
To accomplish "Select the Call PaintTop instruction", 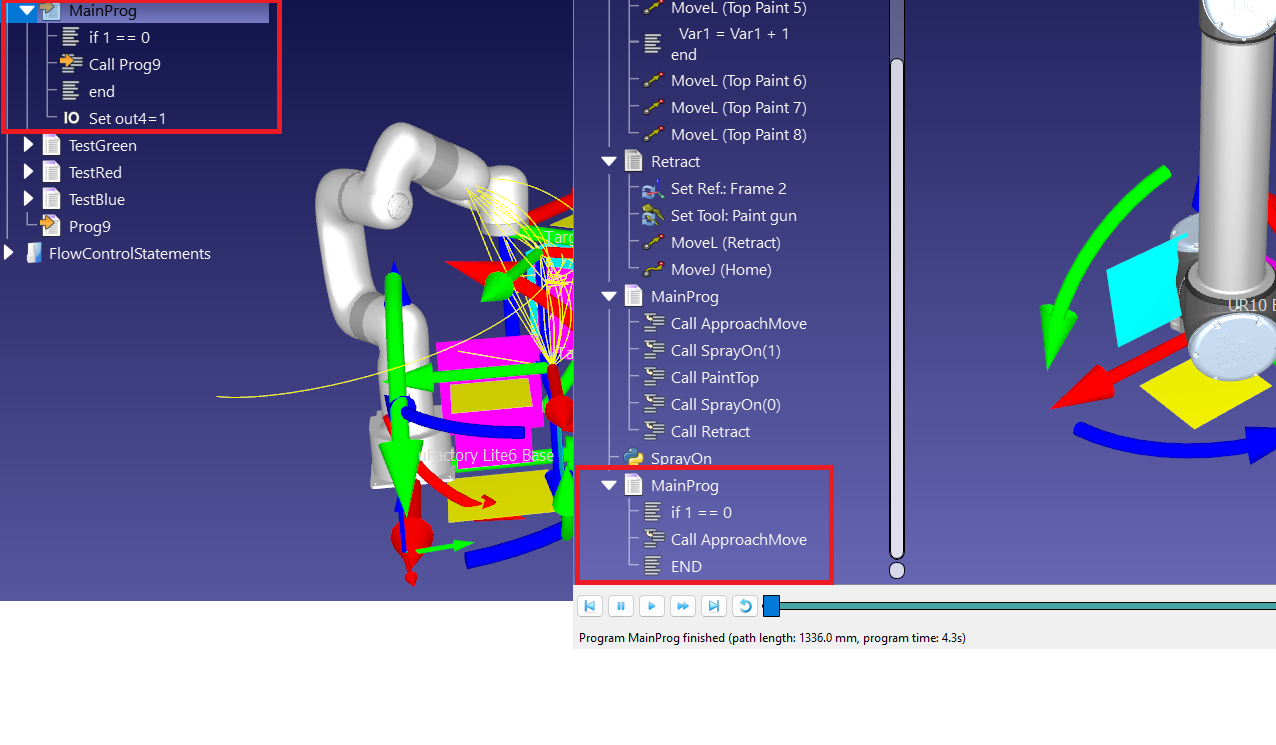I will (x=714, y=378).
